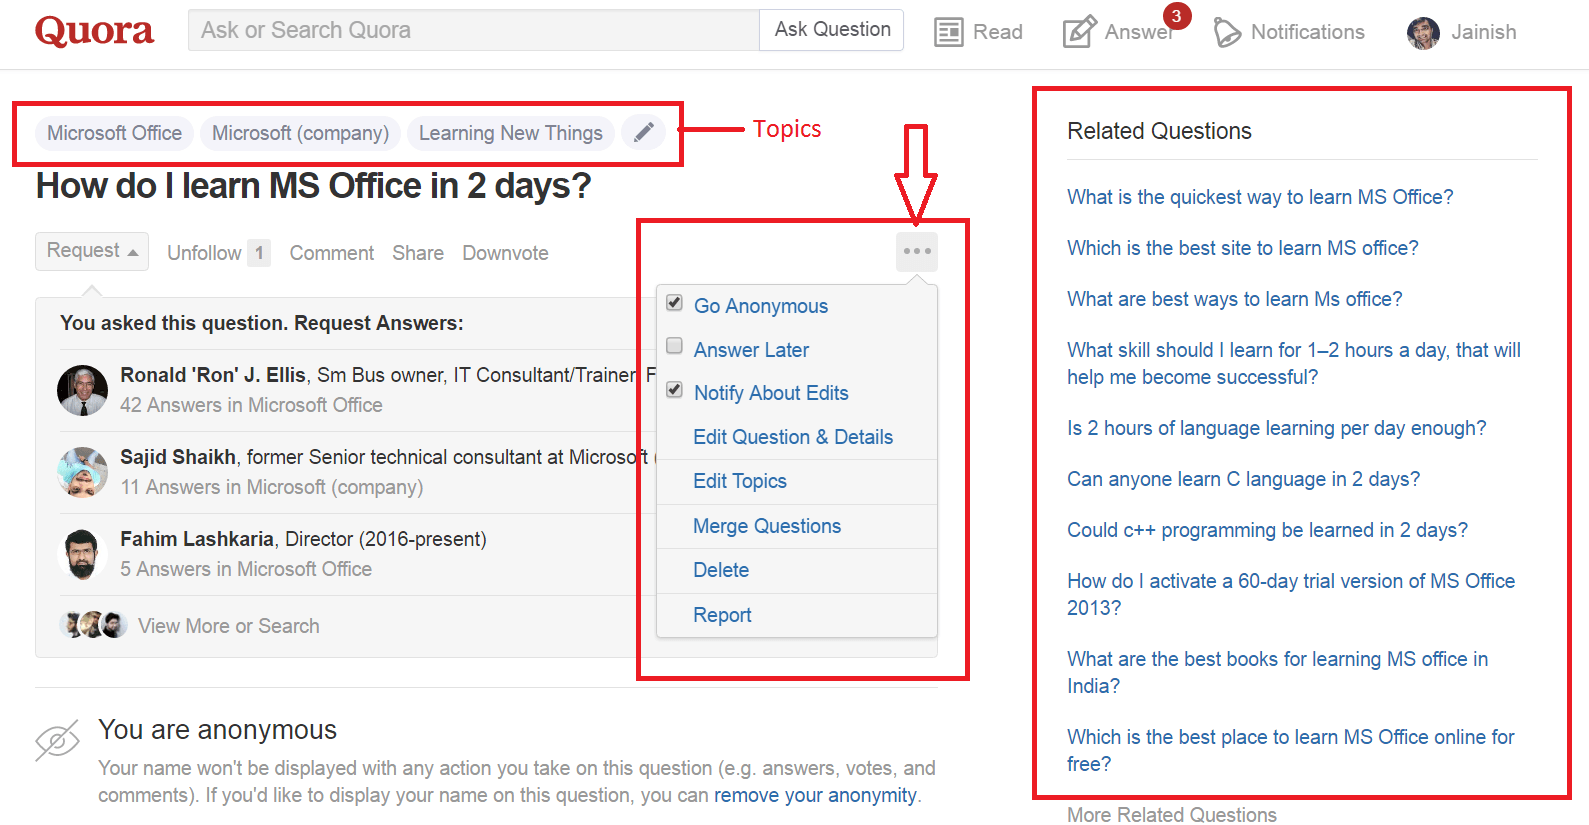
Task: Click the Comment link
Action: (332, 253)
